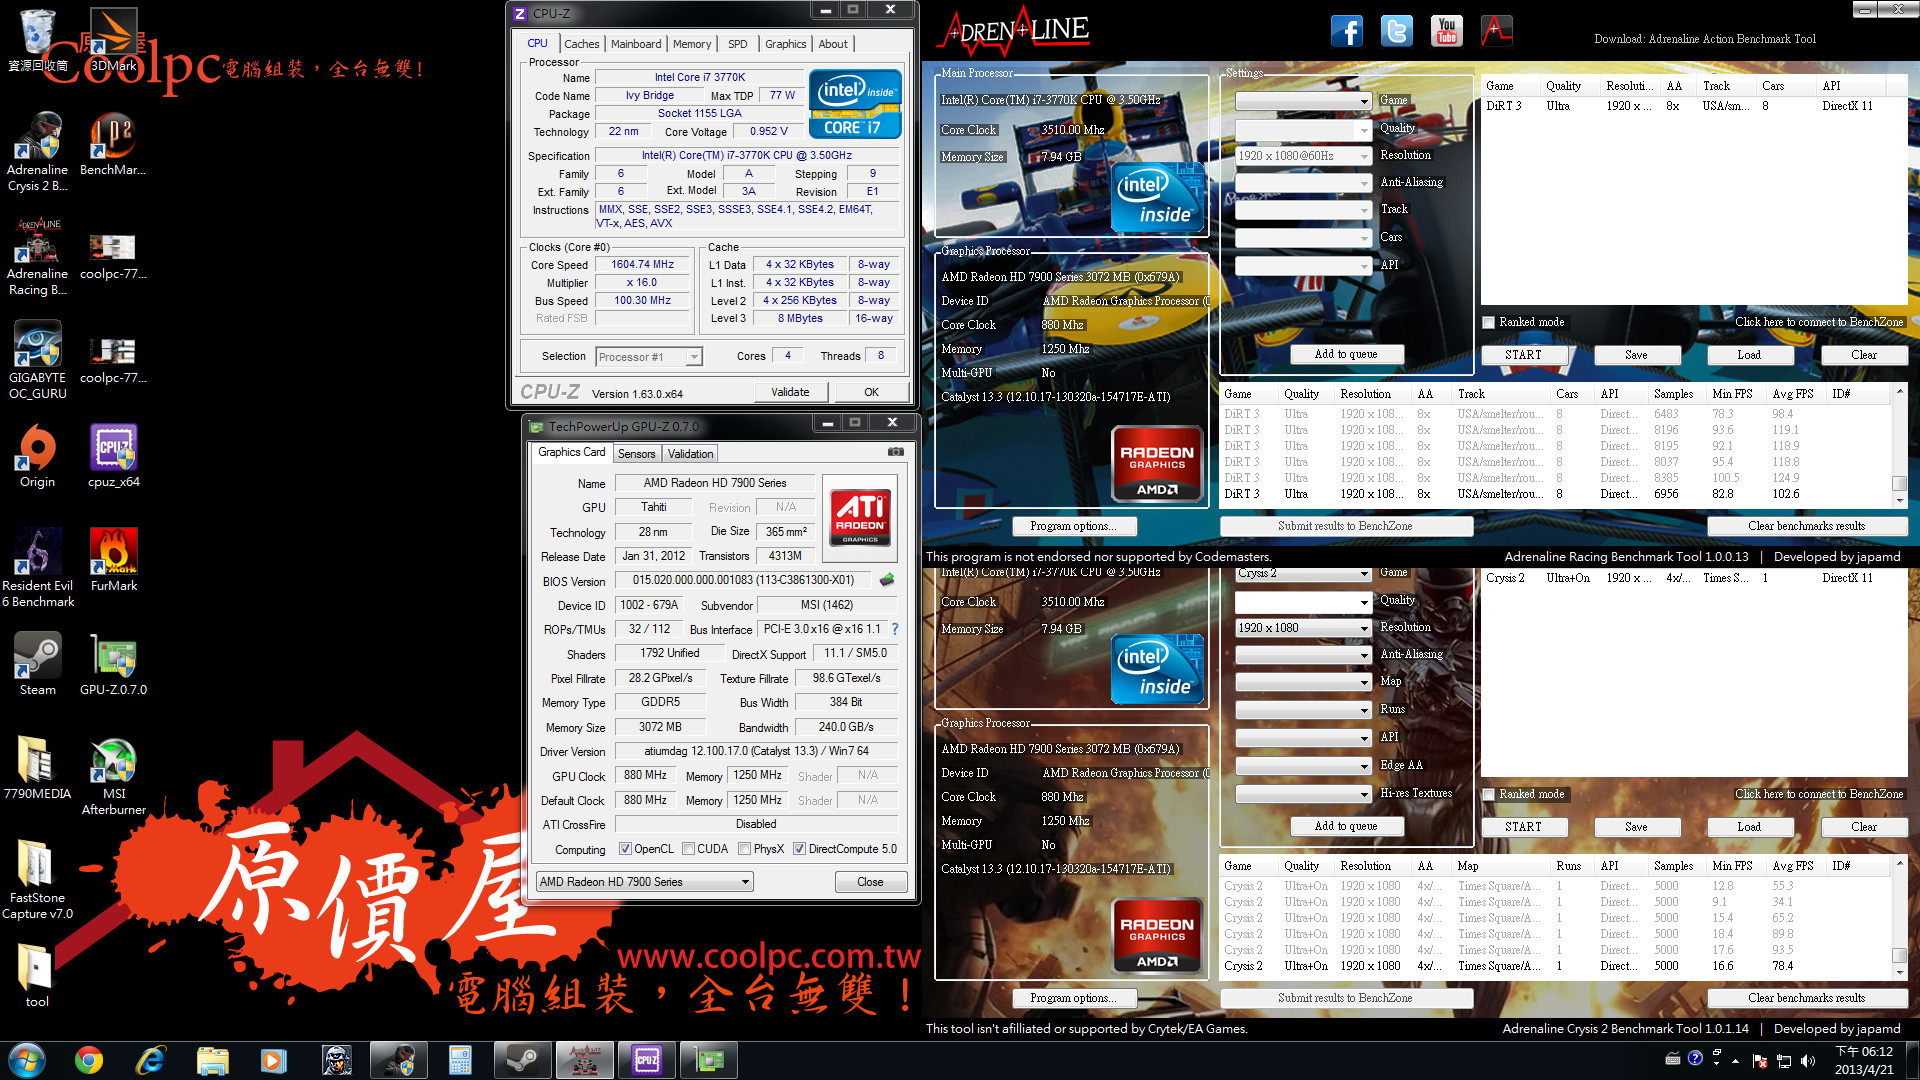
Task: Open FurMark desktop icon
Action: click(113, 560)
